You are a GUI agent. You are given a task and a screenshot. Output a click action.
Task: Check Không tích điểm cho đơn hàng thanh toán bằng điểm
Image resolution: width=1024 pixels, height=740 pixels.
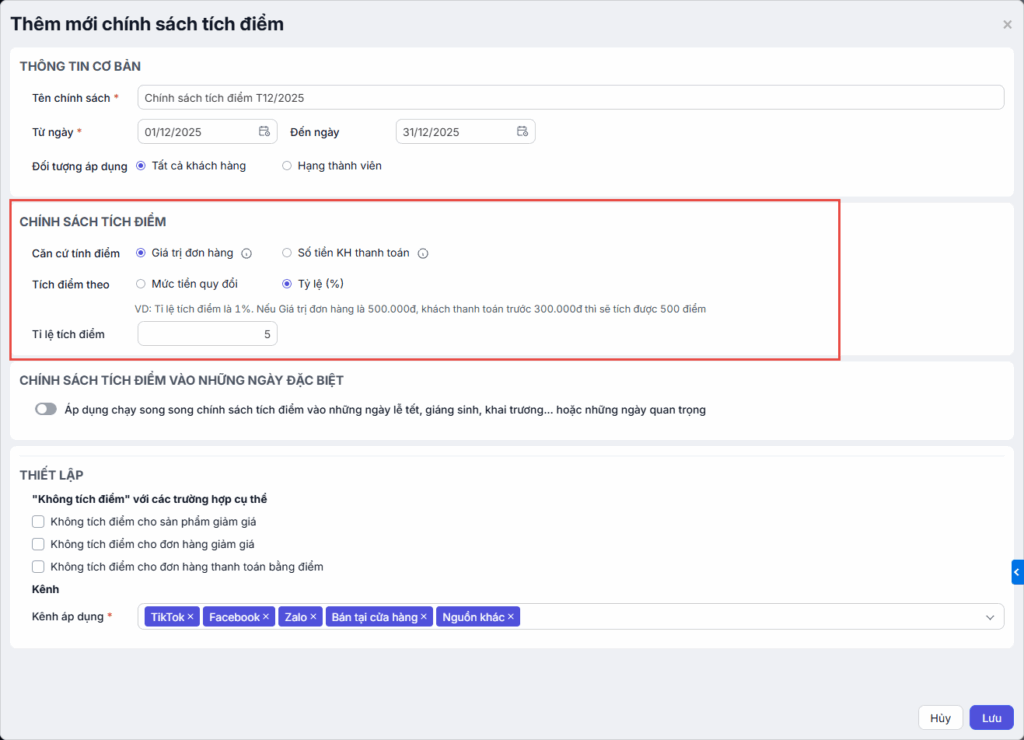coord(38,566)
